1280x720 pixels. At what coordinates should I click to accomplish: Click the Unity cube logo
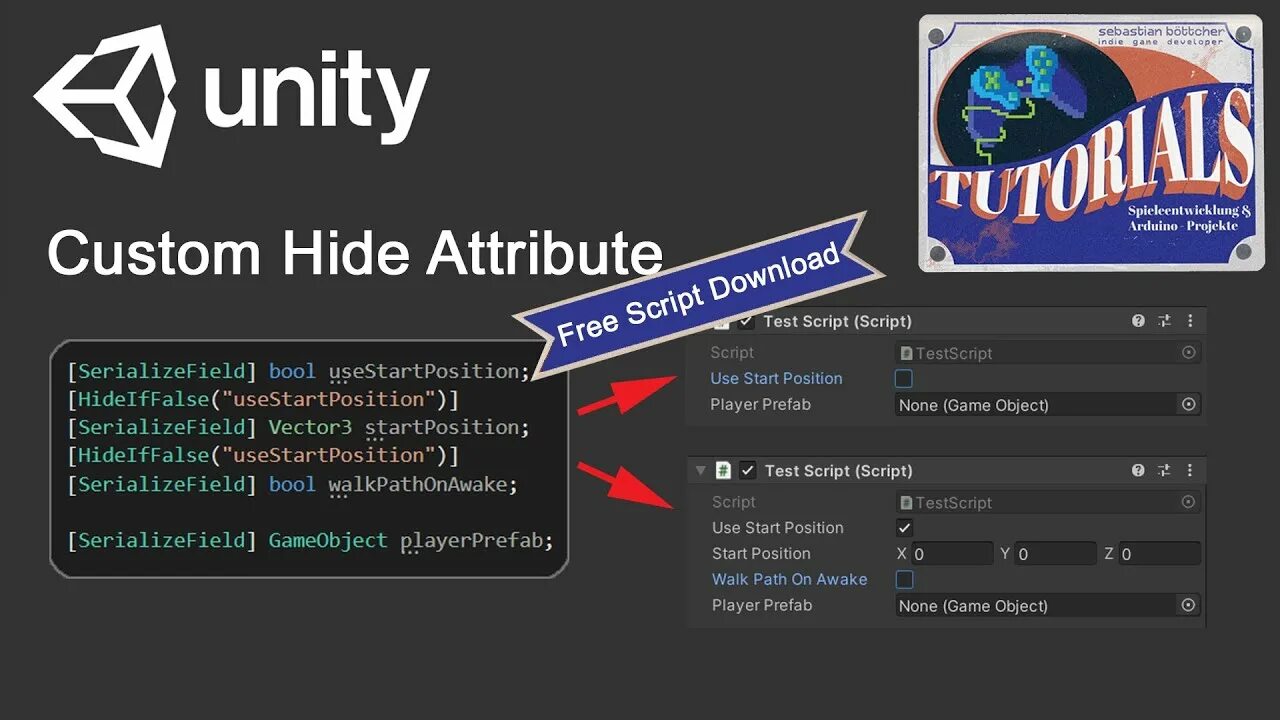click(x=105, y=96)
